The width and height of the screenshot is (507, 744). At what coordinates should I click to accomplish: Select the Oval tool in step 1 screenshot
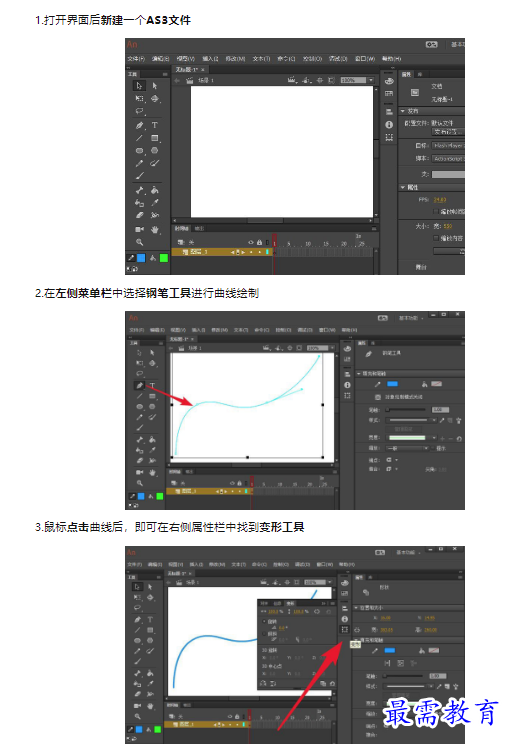[x=139, y=150]
